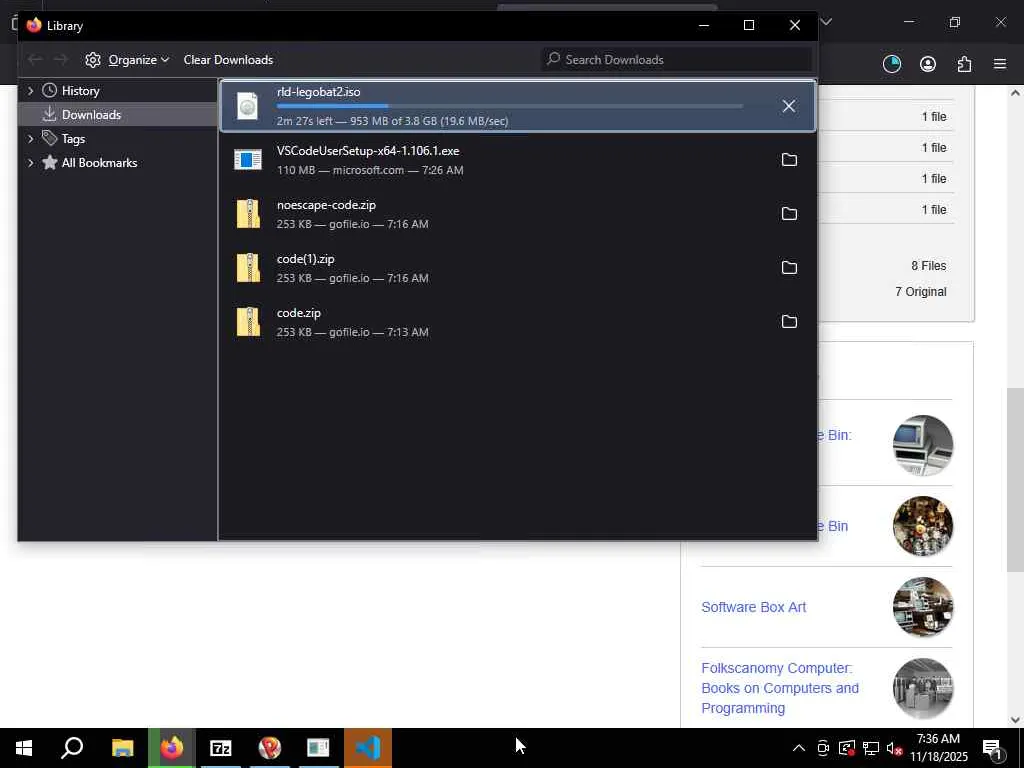The image size is (1024, 768).
Task: Show hidden system tray icons
Action: [799, 748]
